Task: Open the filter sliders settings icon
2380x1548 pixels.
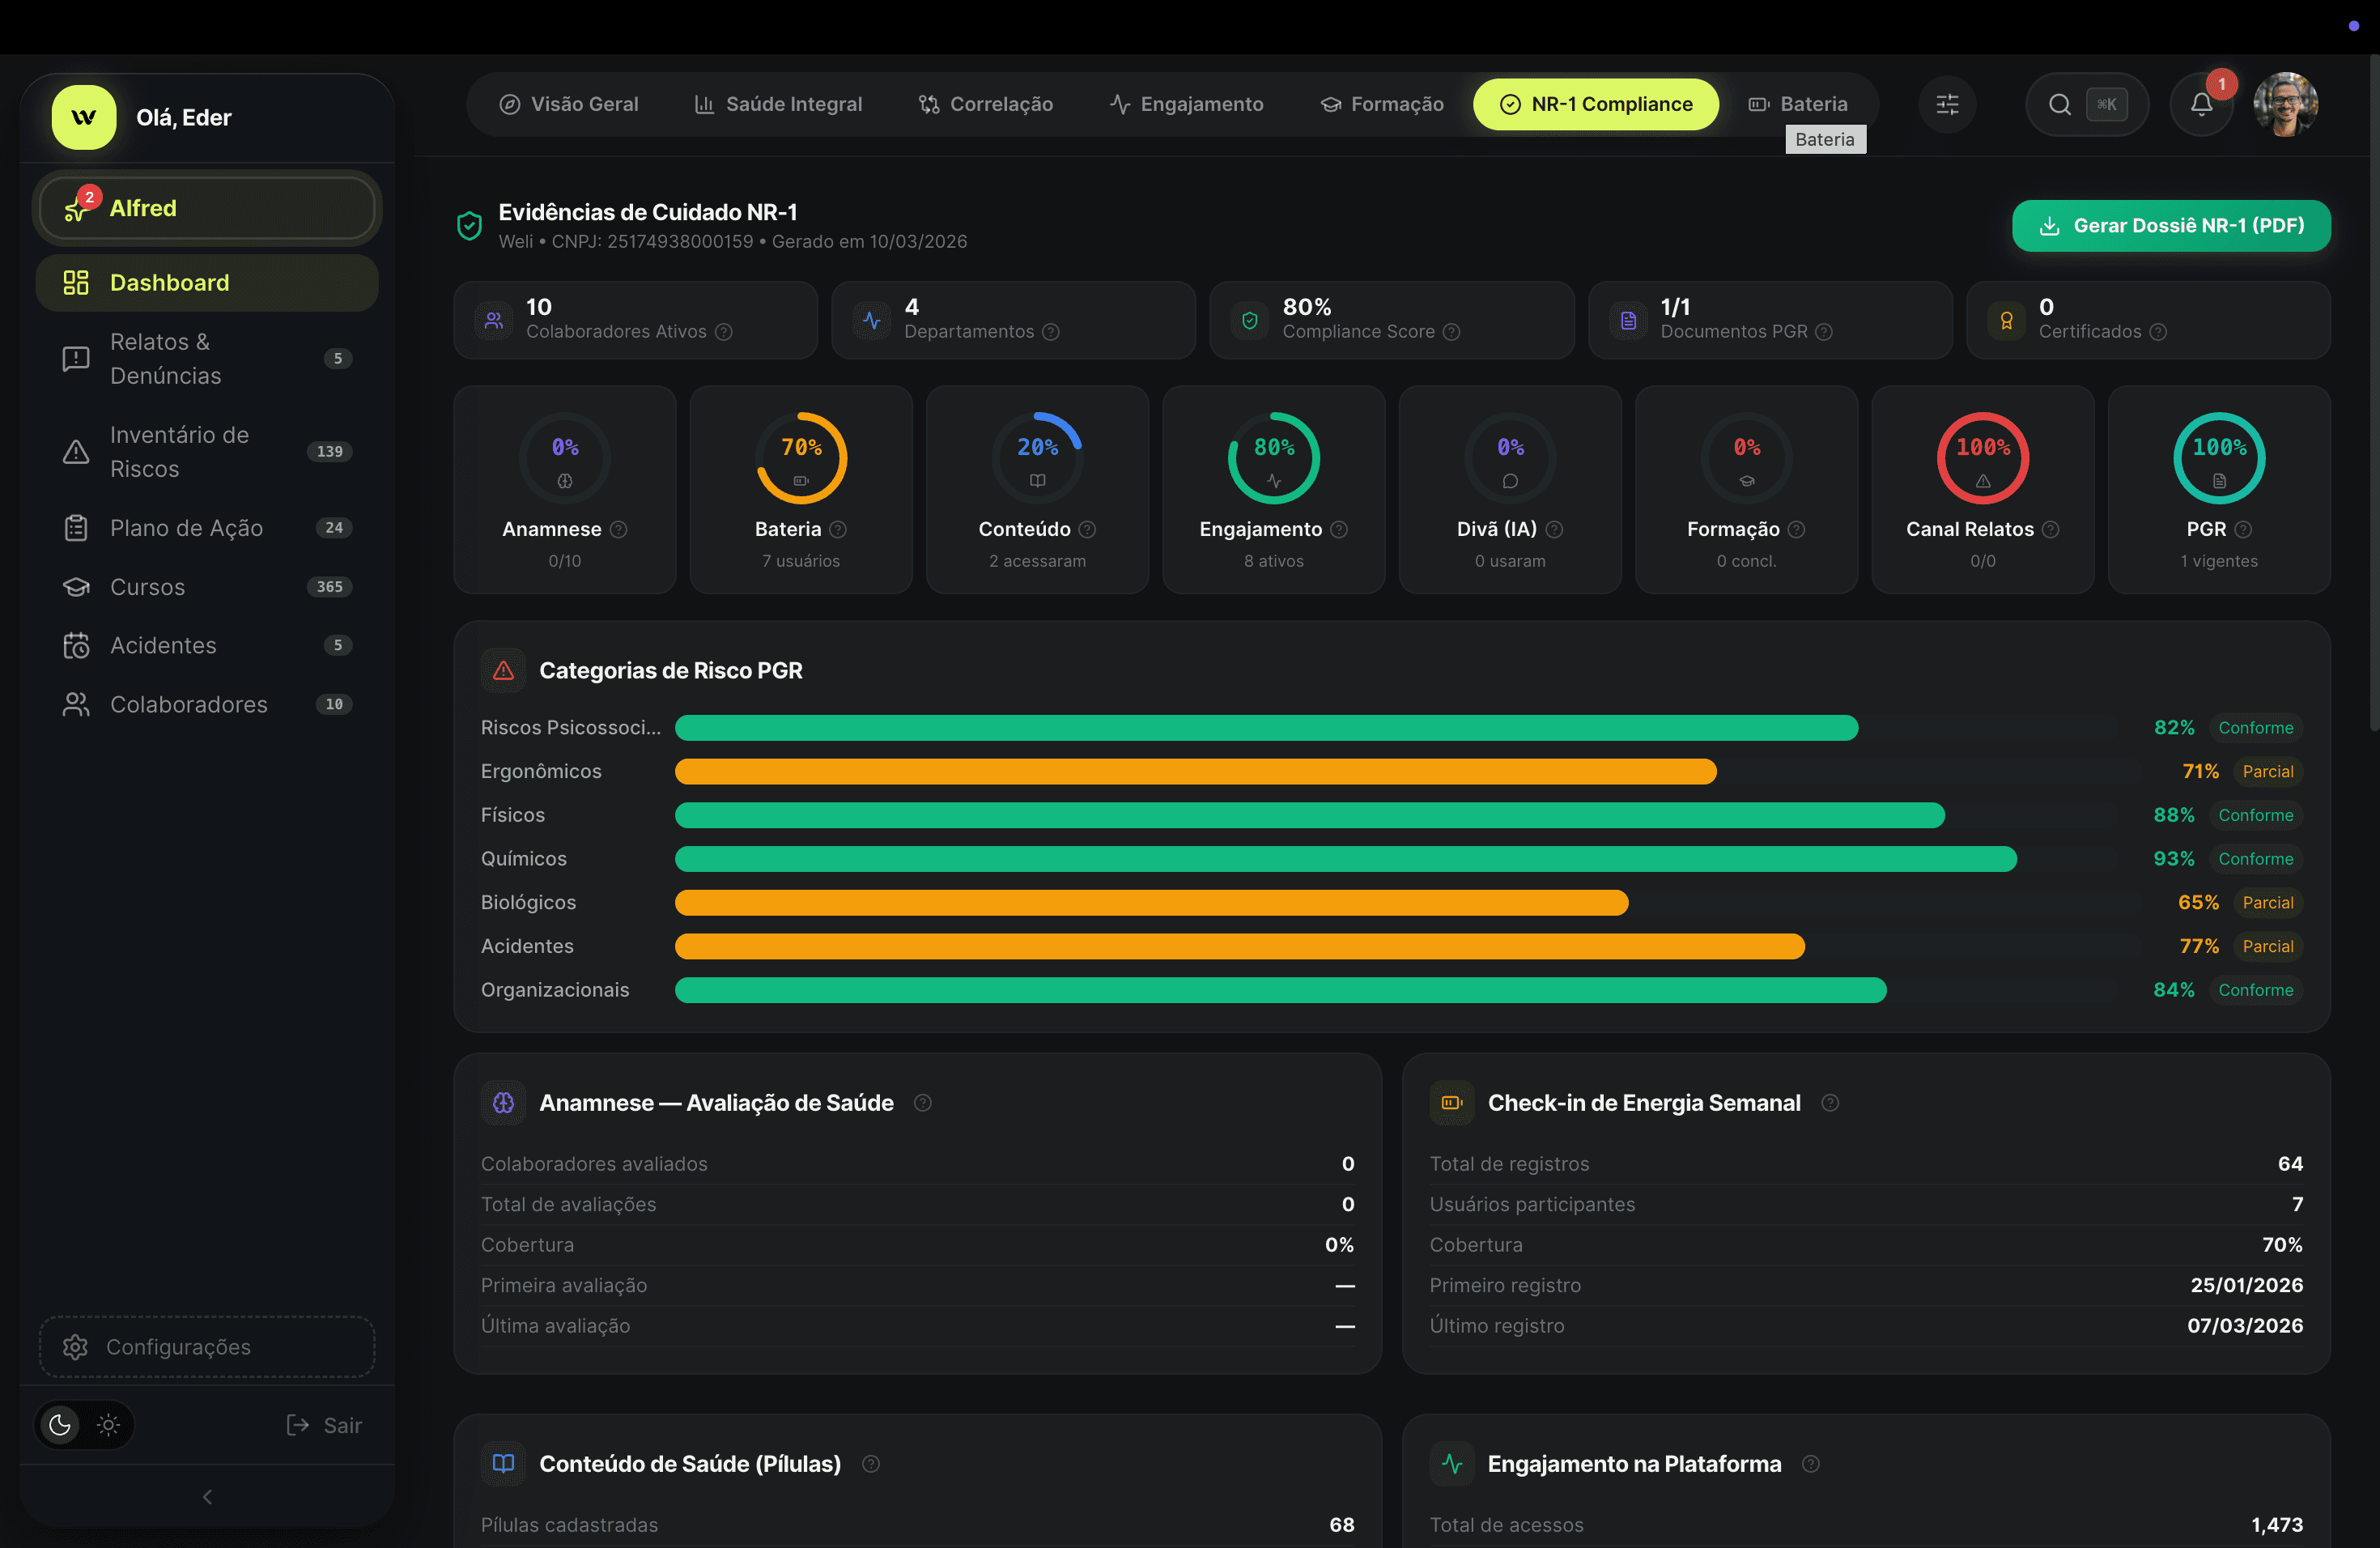Action: pos(1947,104)
